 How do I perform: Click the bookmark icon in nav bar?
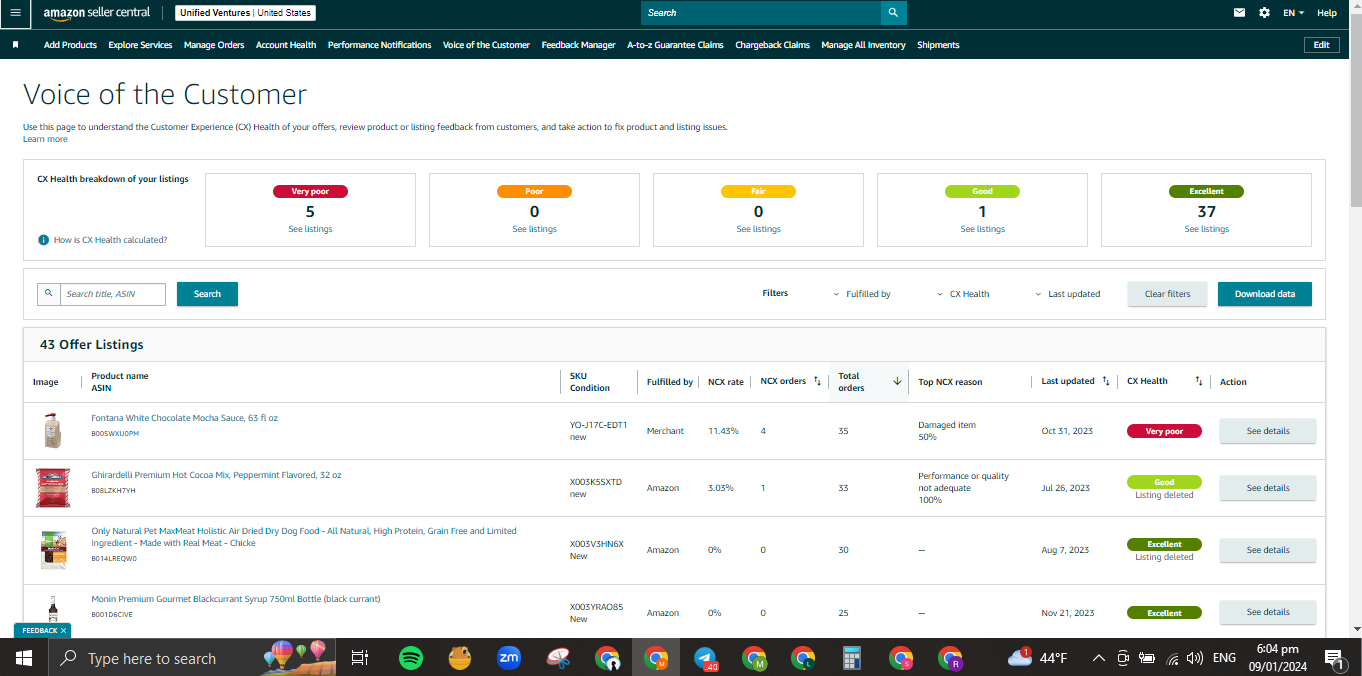pos(15,45)
